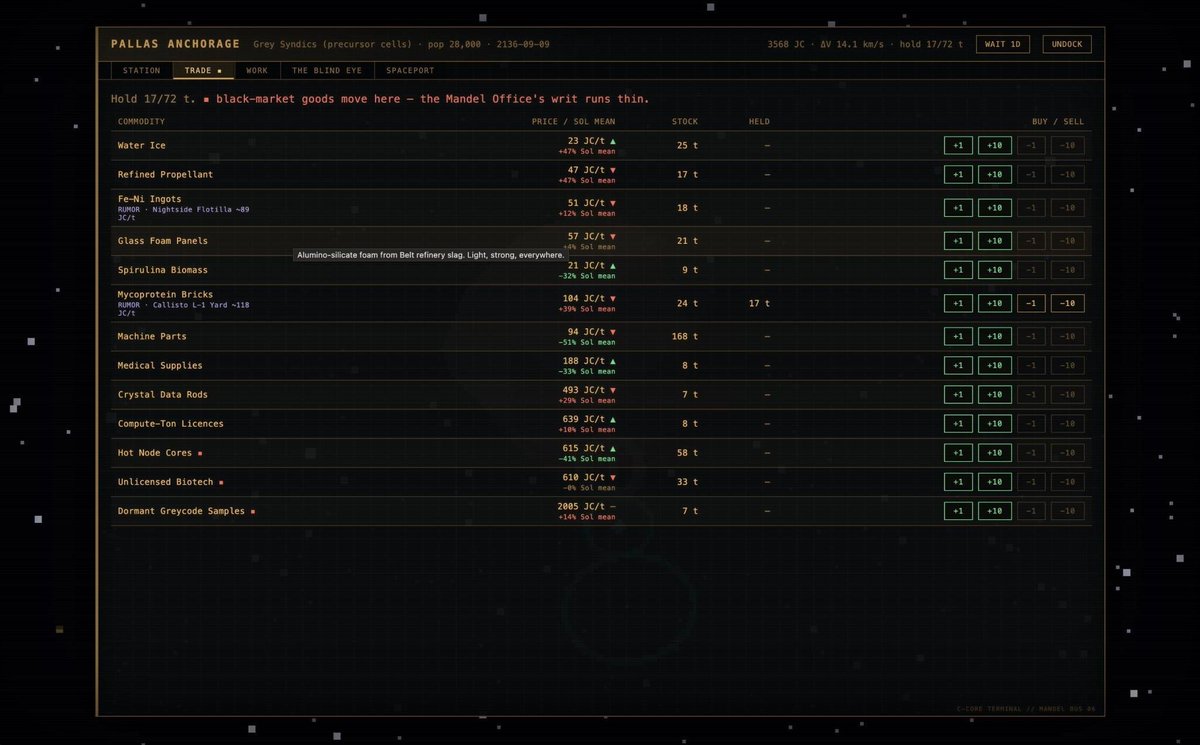Screen dimensions: 1200x745
Task: Buy +1 Mycoprotein Bricks
Action: coord(958,303)
